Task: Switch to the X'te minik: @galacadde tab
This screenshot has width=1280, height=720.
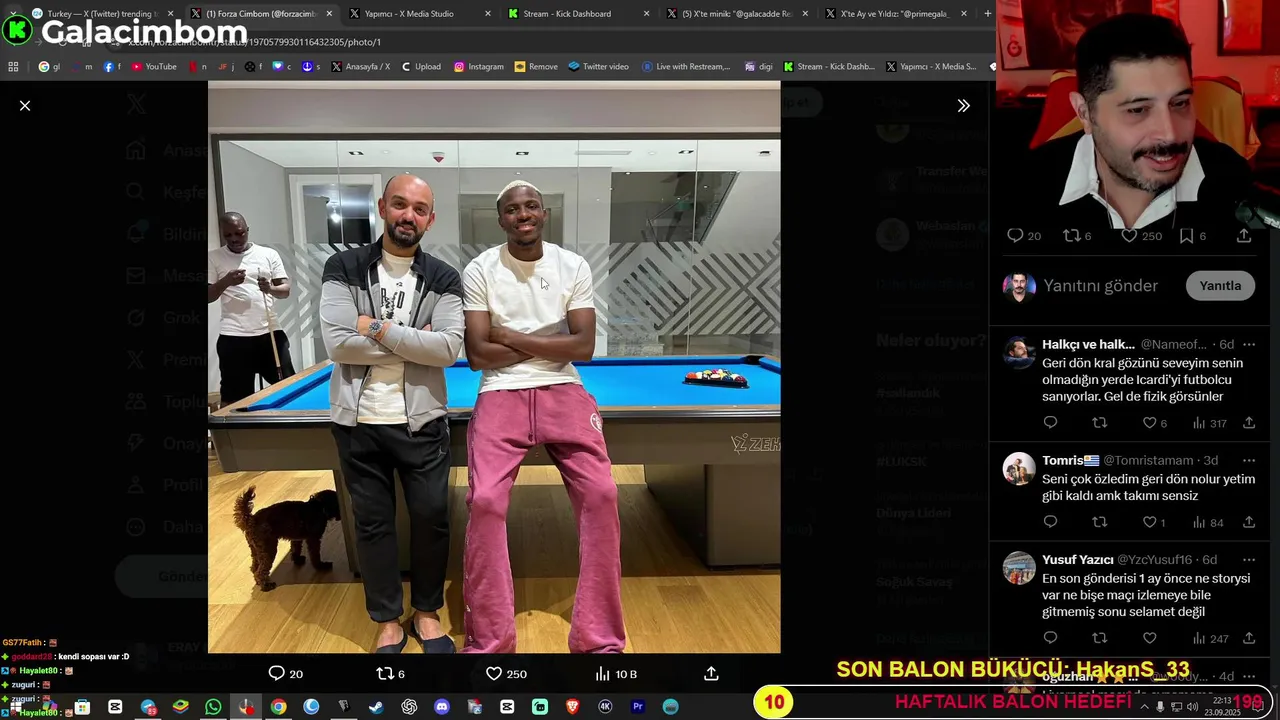Action: coord(737,14)
